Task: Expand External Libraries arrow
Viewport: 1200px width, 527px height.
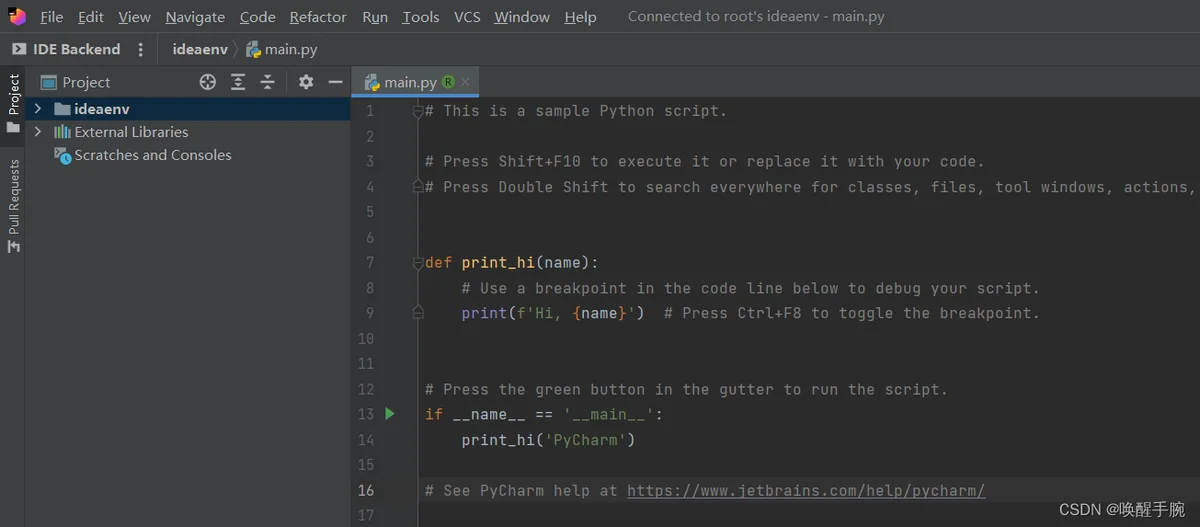Action: (x=38, y=131)
